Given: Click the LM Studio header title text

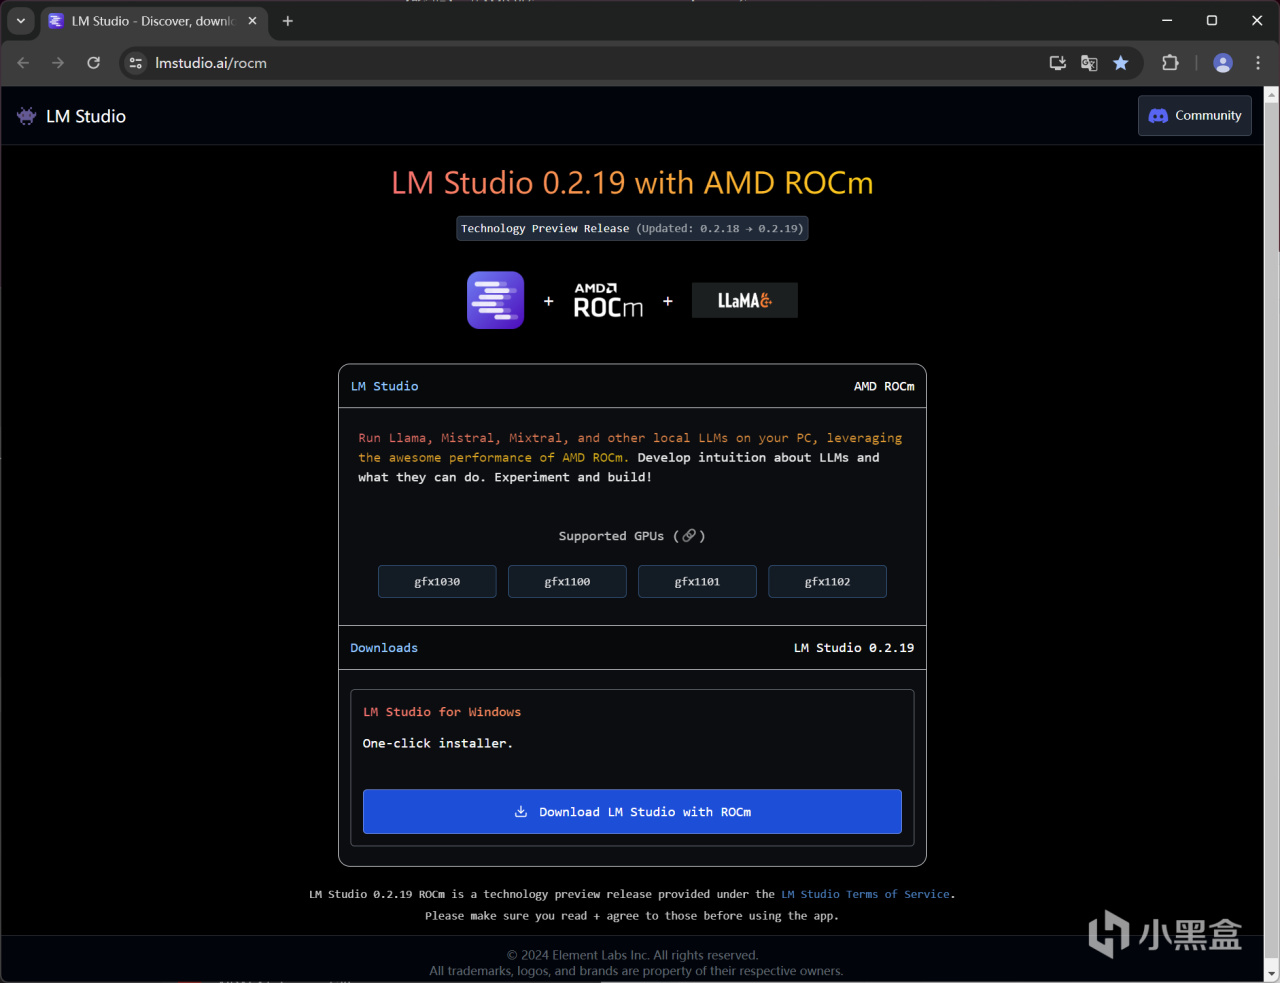Looking at the screenshot, I should coord(86,116).
